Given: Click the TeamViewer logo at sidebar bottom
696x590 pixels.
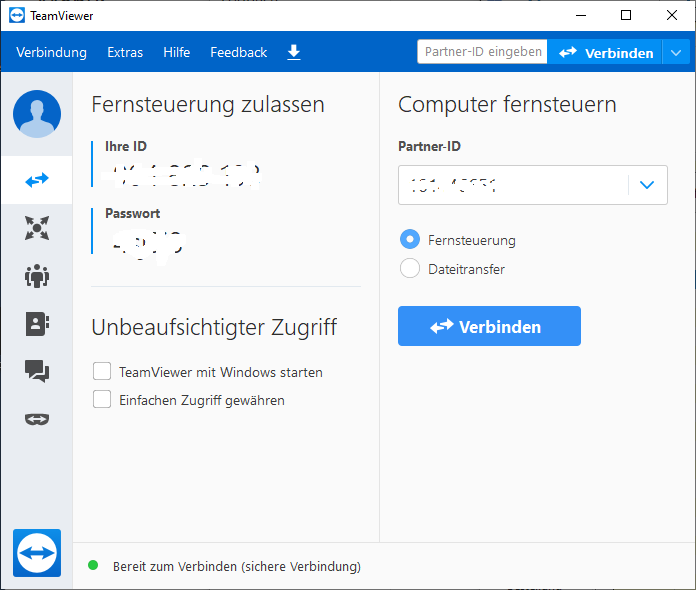Looking at the screenshot, I should click(37, 553).
